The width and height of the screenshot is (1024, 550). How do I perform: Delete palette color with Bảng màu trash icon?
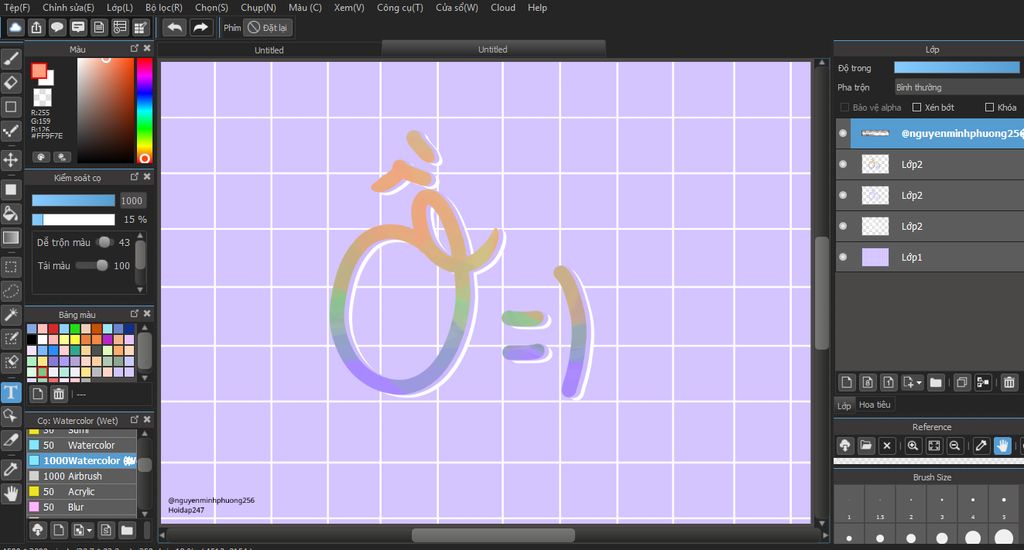(x=59, y=394)
